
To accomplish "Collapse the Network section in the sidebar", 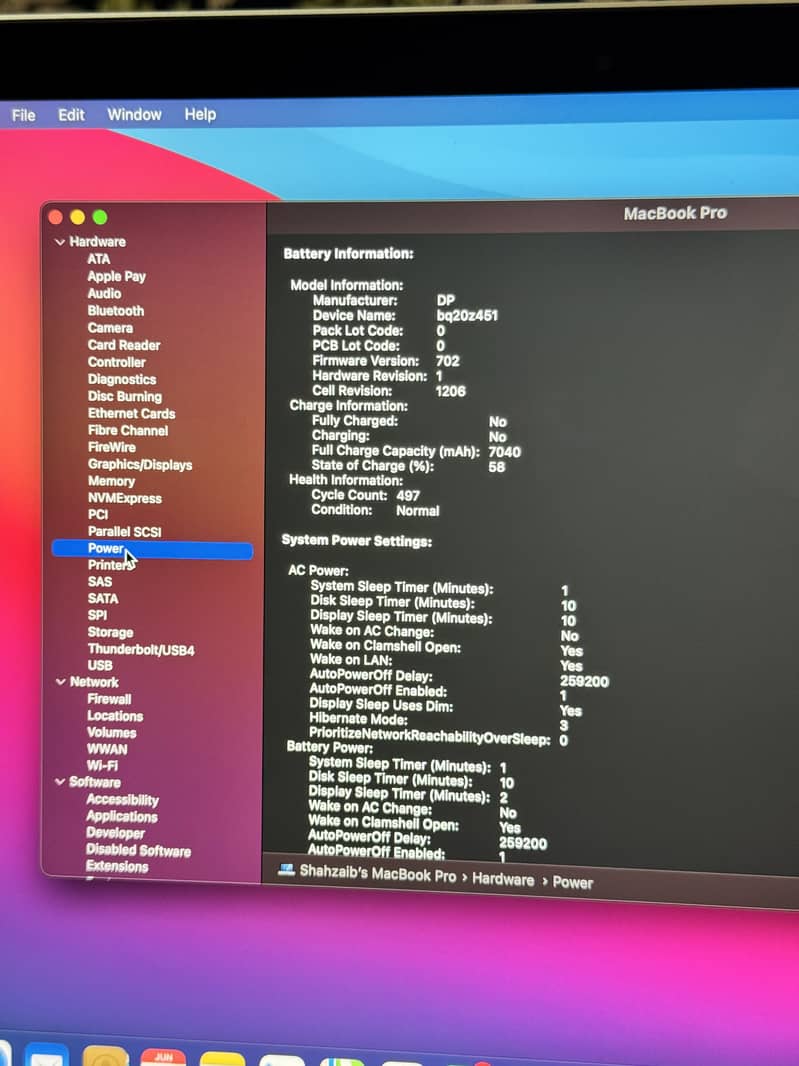I will pyautogui.click(x=61, y=681).
